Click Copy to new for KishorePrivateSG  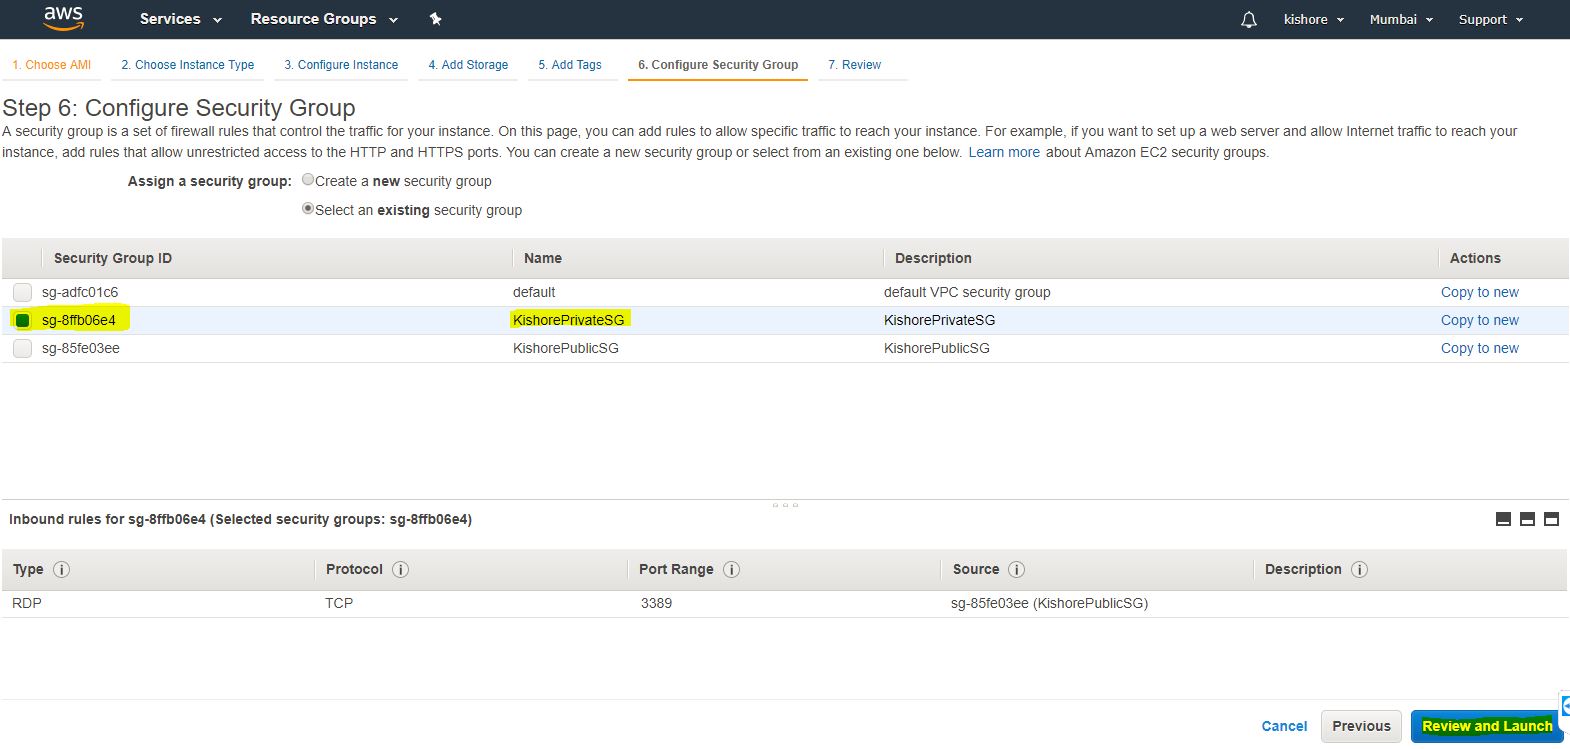1479,320
